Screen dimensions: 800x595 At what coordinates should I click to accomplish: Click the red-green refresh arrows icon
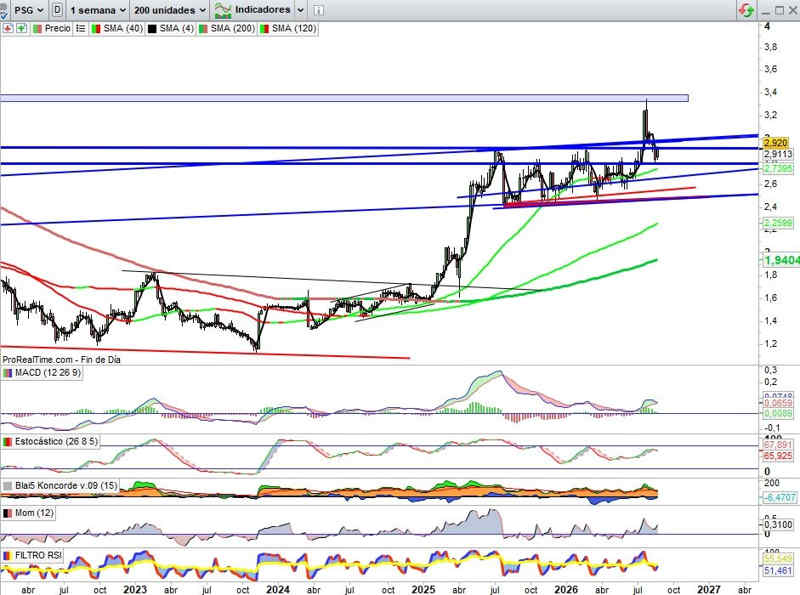point(746,10)
